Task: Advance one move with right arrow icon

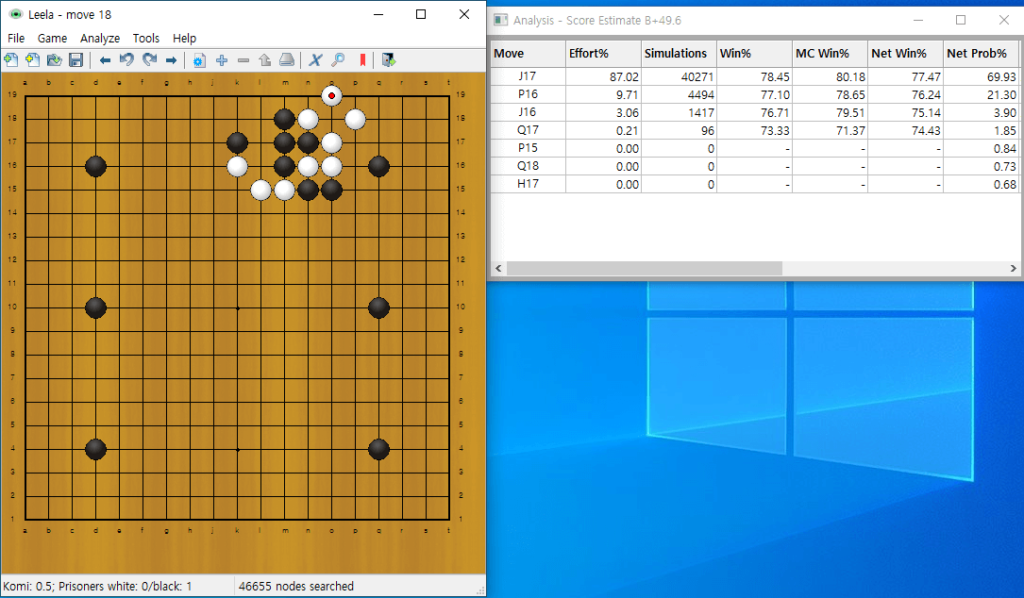Action: 171,60
